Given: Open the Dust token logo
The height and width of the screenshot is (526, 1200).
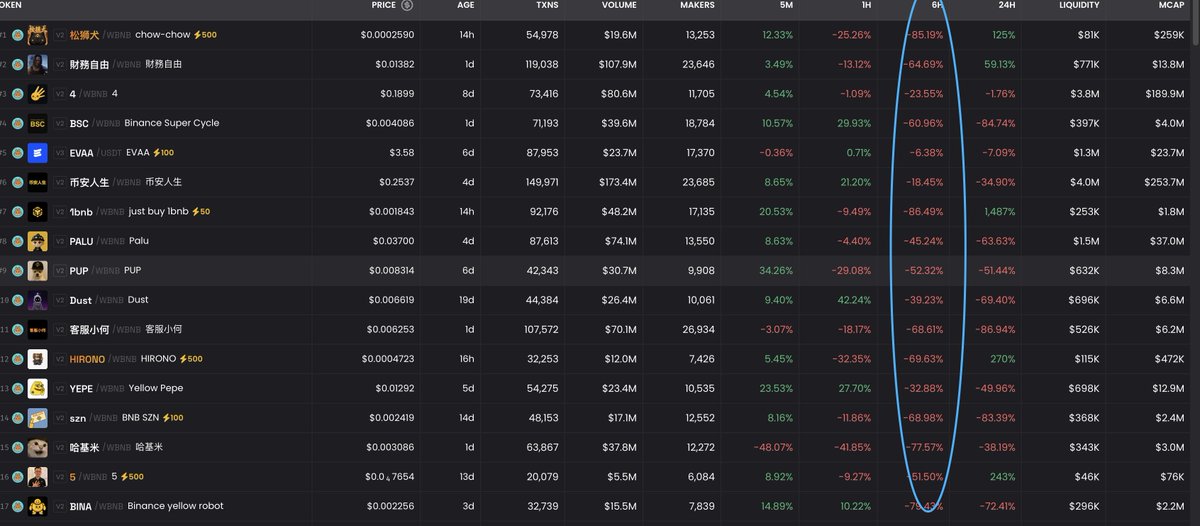Looking at the screenshot, I should pos(37,300).
